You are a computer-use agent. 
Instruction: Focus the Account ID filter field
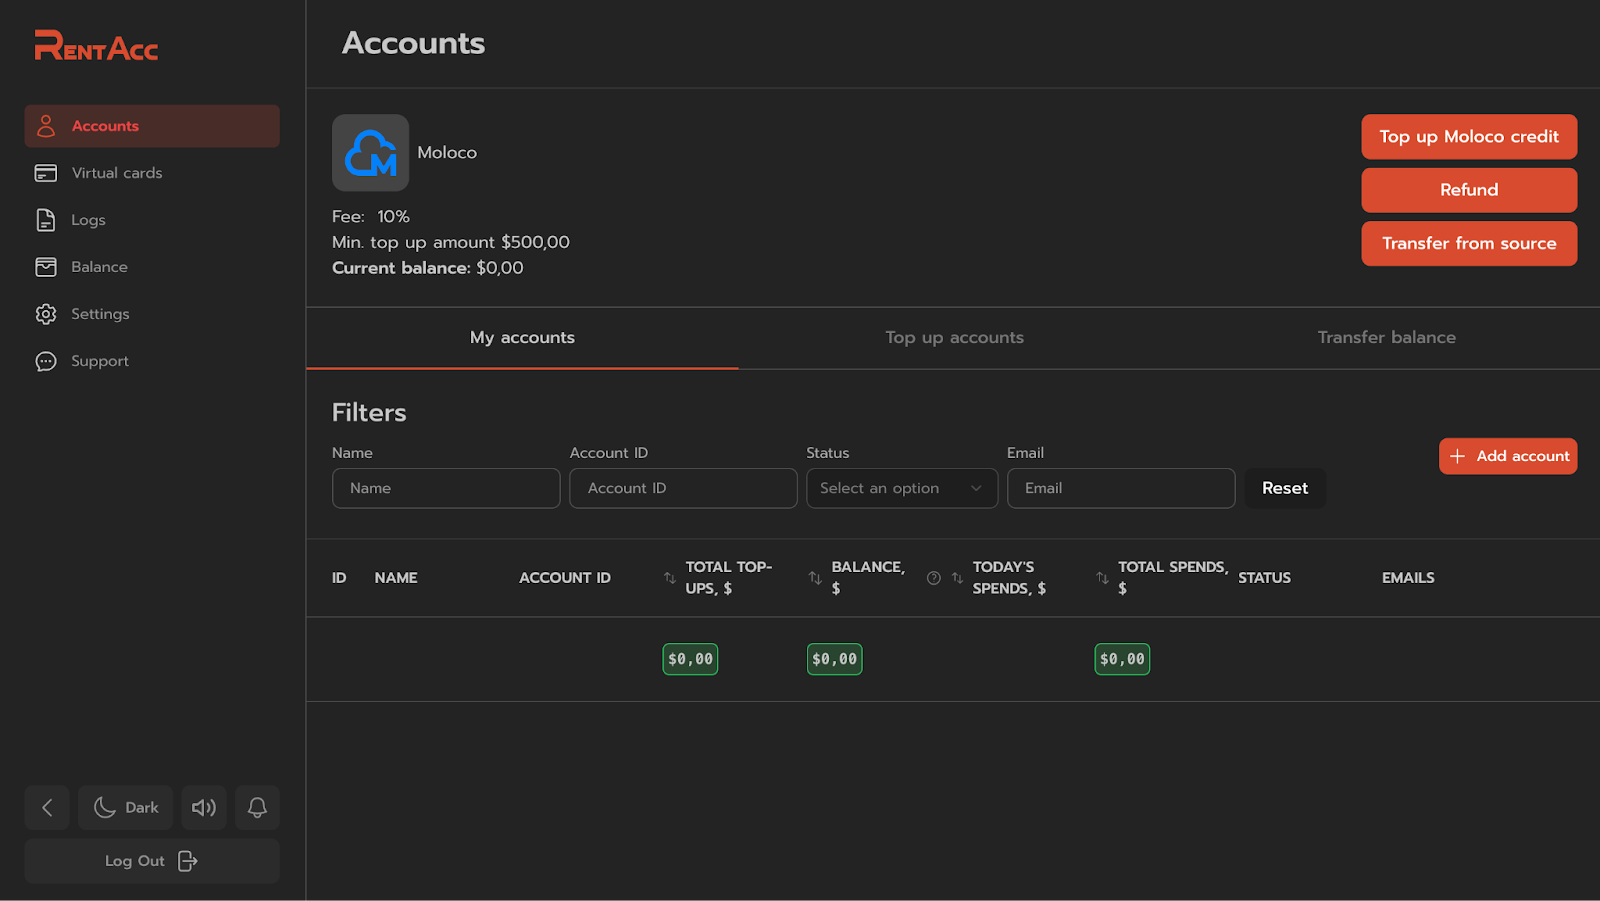point(683,488)
